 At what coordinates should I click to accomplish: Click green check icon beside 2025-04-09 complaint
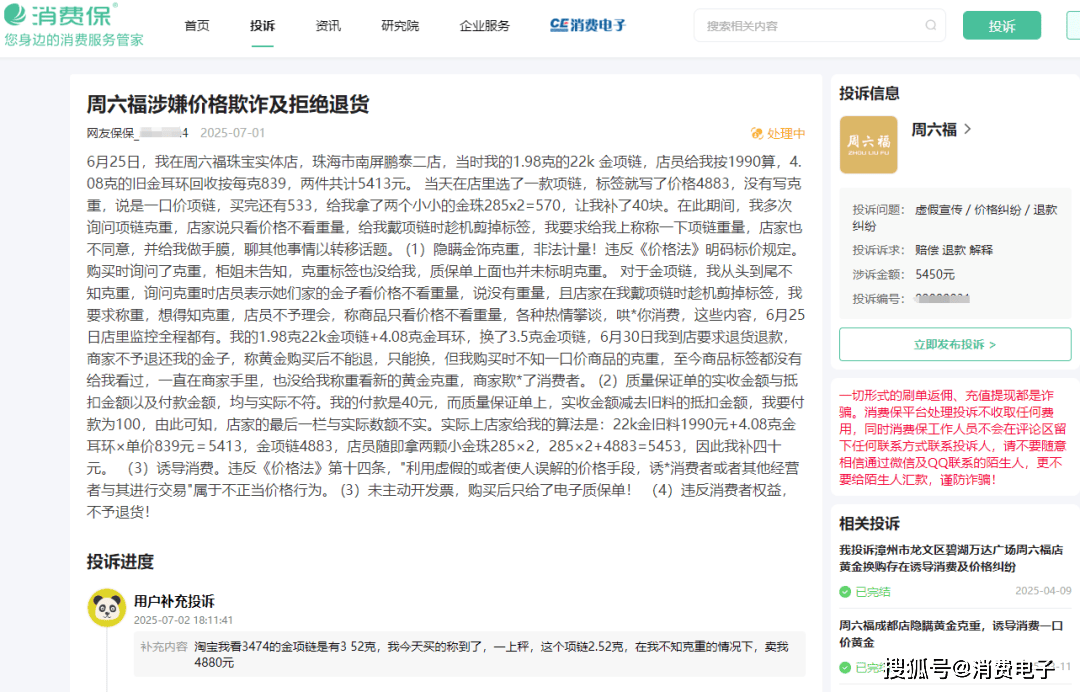point(845,591)
